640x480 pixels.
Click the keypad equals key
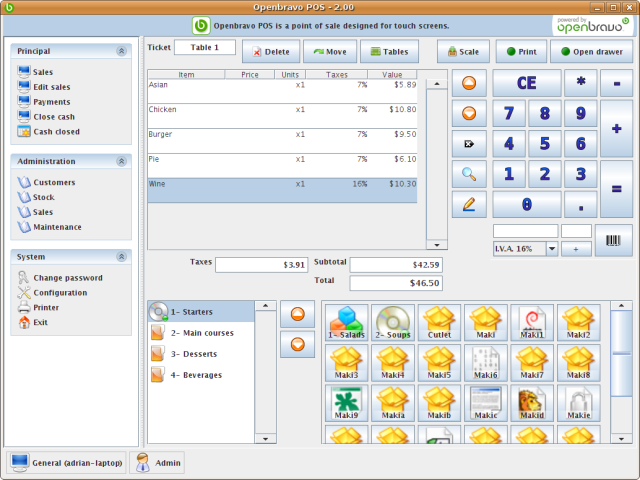pyautogui.click(x=616, y=189)
